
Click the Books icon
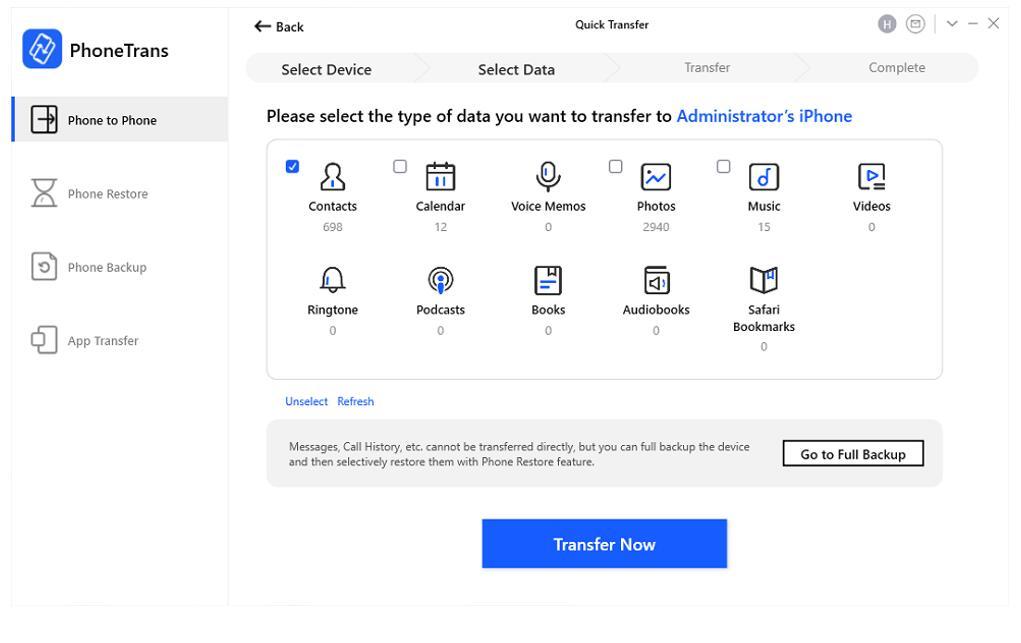coord(548,280)
